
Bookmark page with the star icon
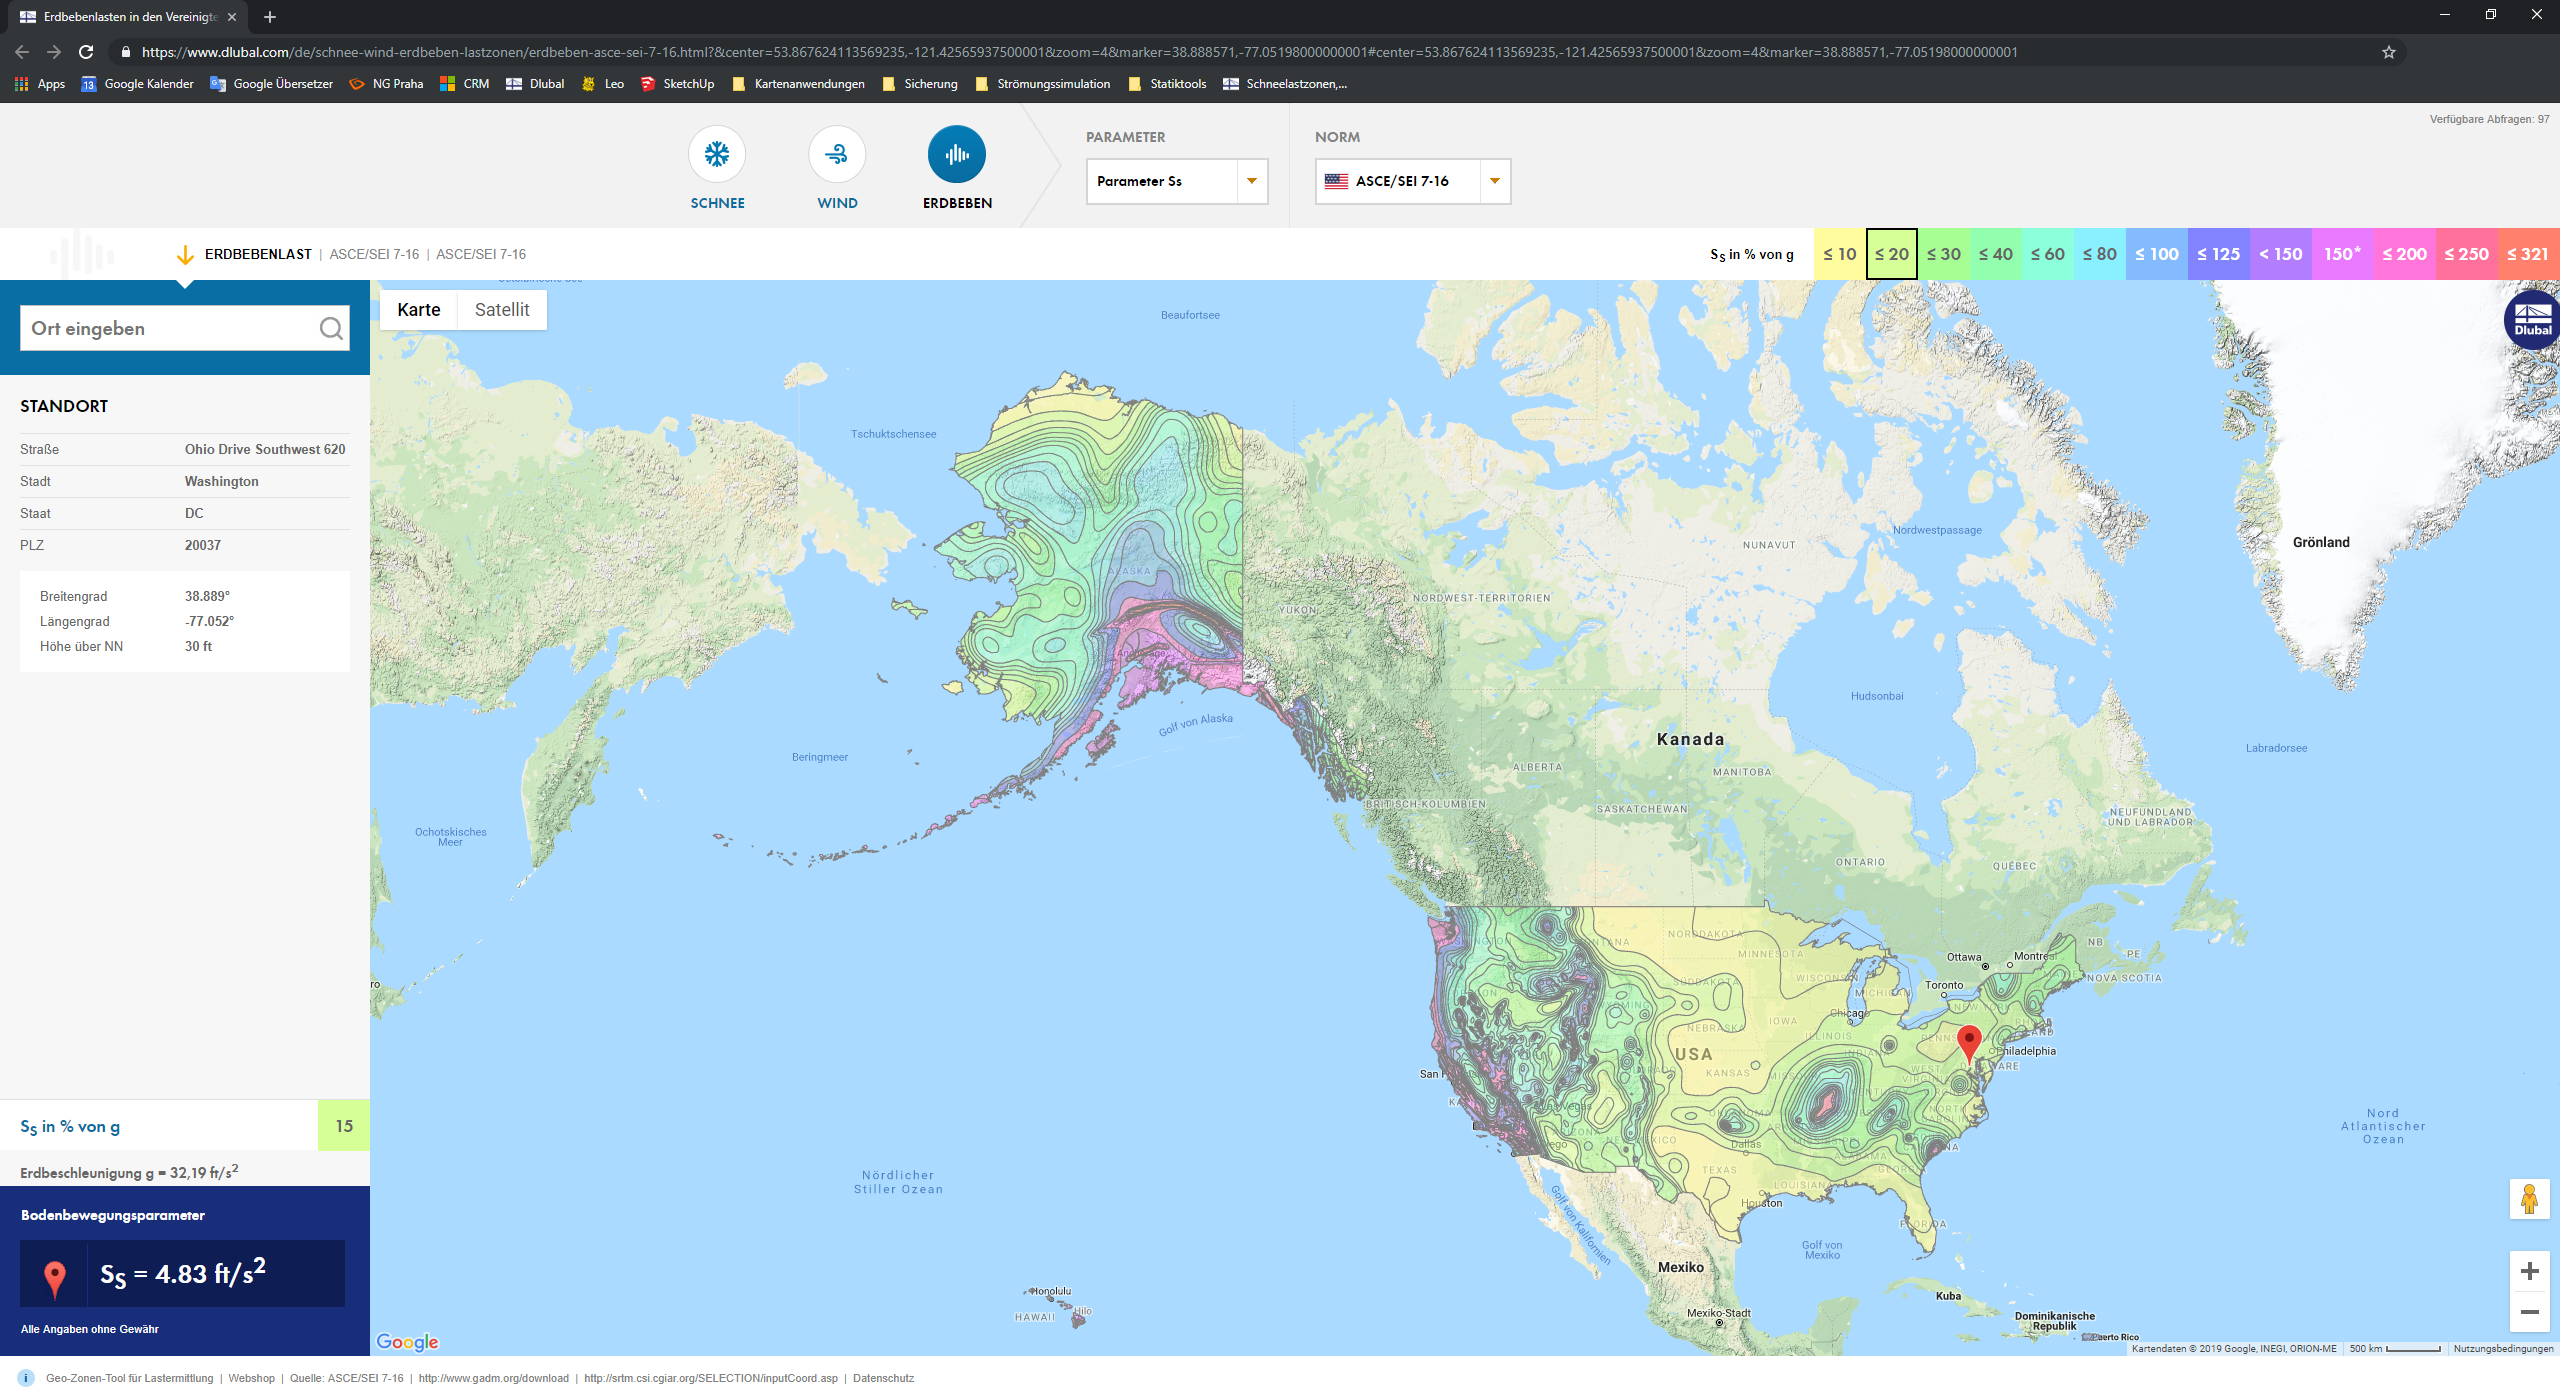coord(2389,52)
